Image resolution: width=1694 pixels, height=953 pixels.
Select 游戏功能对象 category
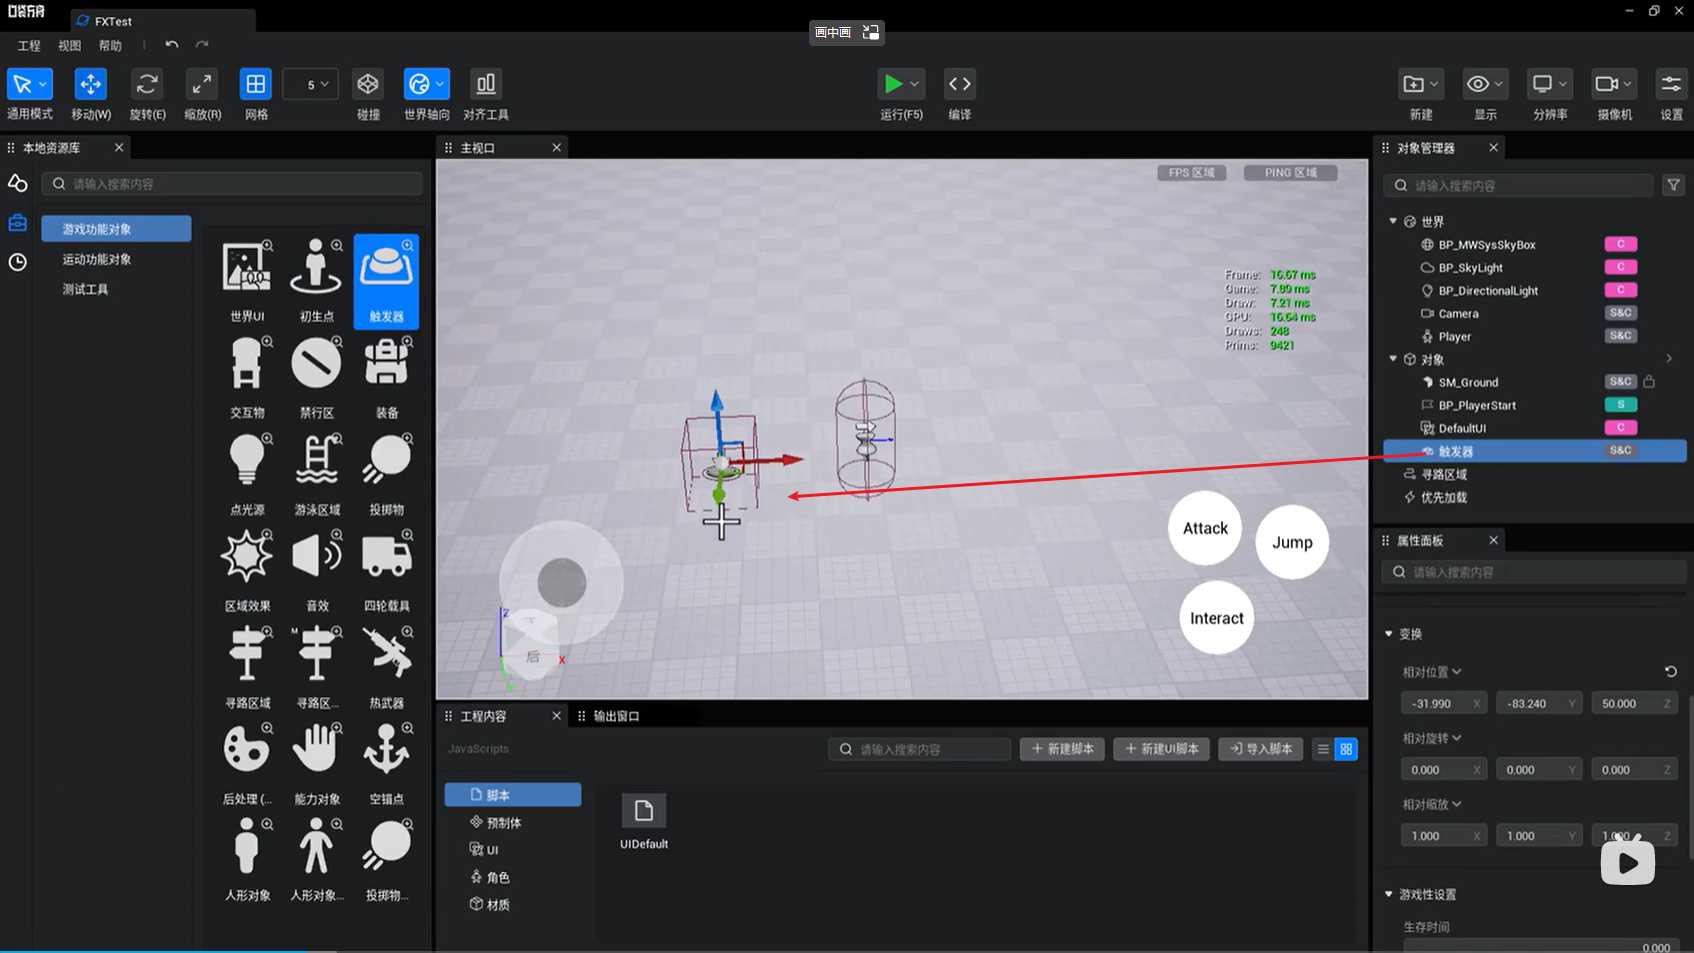(x=116, y=229)
